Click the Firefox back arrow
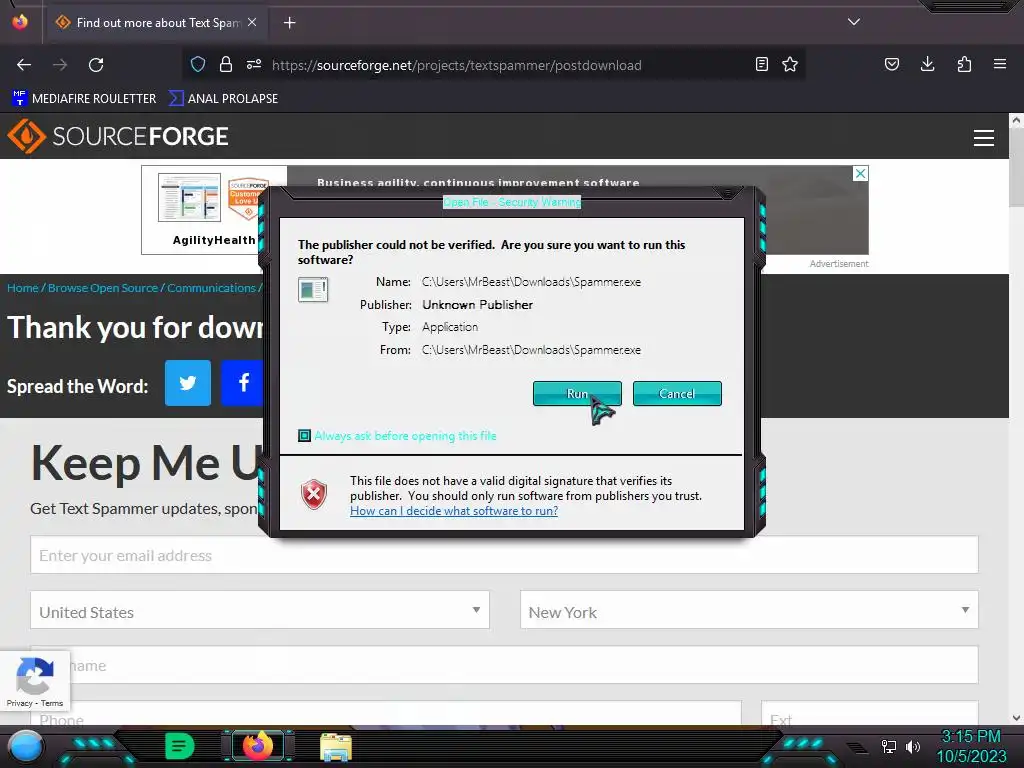 [24, 65]
